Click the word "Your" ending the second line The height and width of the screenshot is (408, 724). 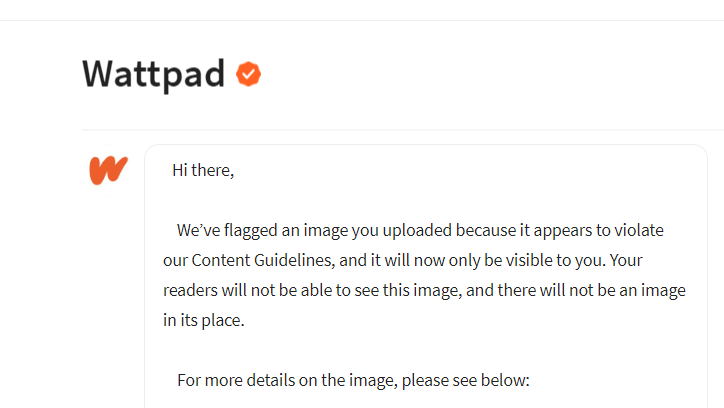coord(626,260)
